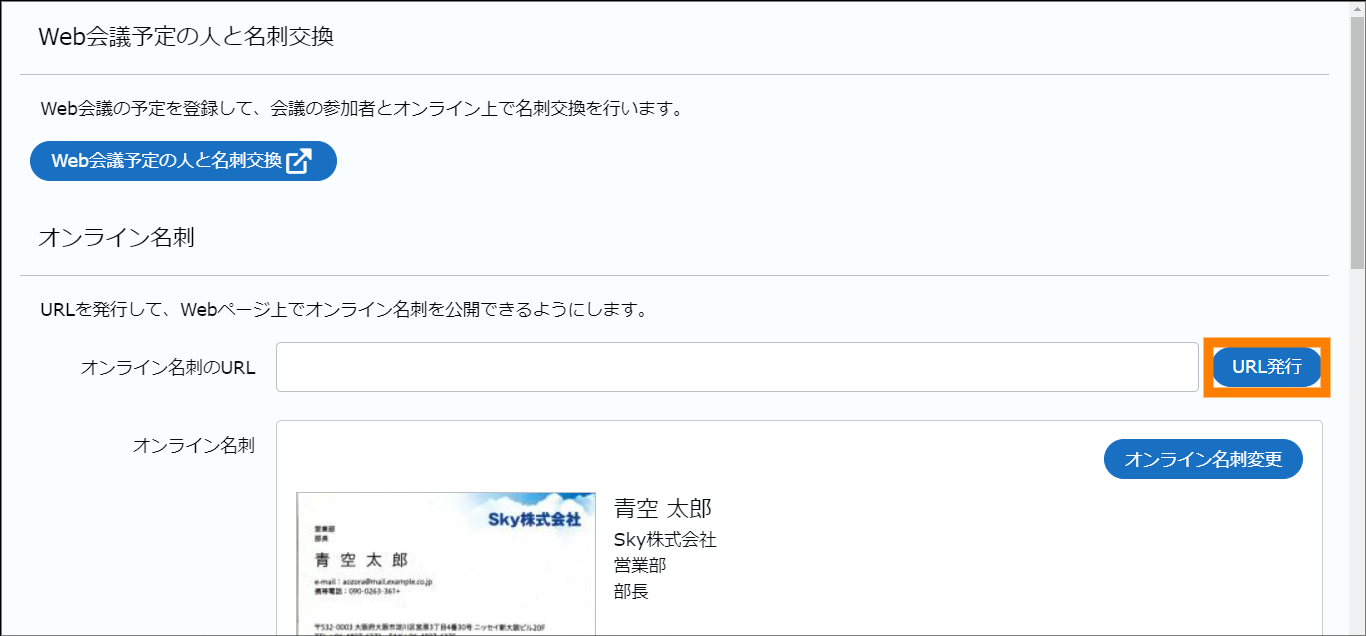Click the Web会議の予定を登録して description sentence
Viewport: 1366px width, 636px height.
pos(362,108)
